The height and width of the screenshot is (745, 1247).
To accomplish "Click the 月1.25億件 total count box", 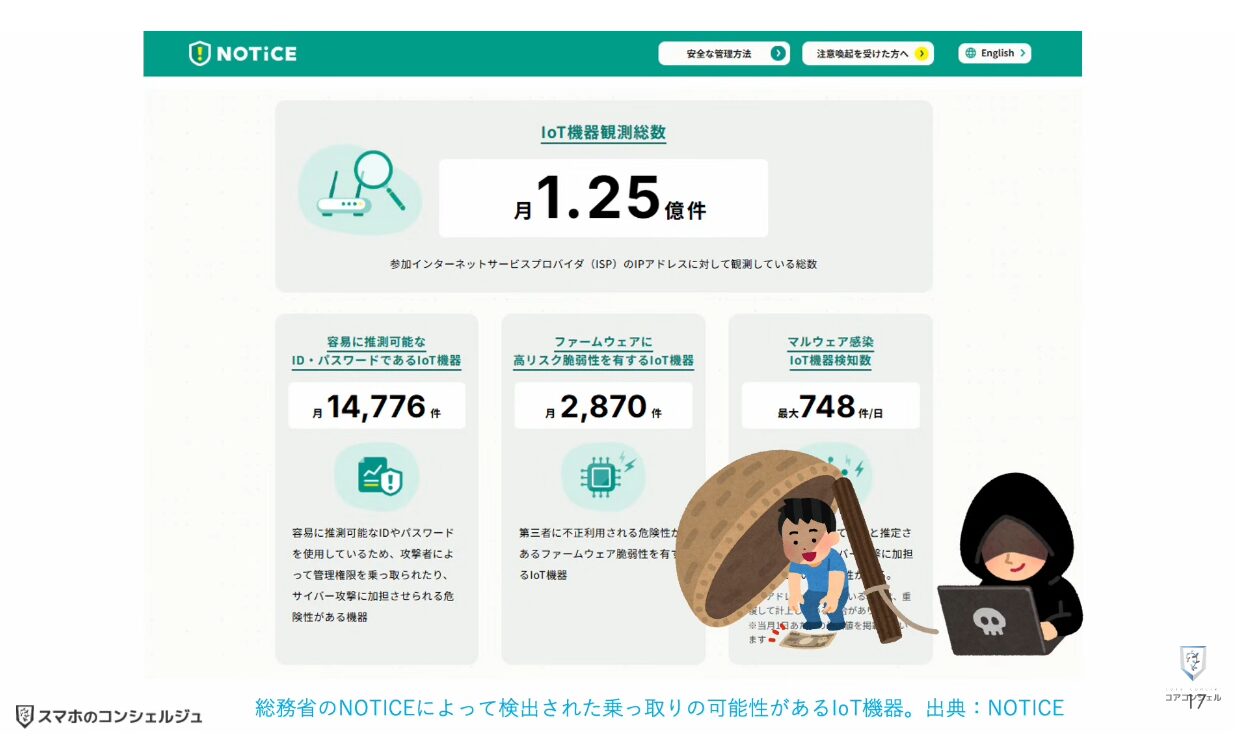I will 603,198.
